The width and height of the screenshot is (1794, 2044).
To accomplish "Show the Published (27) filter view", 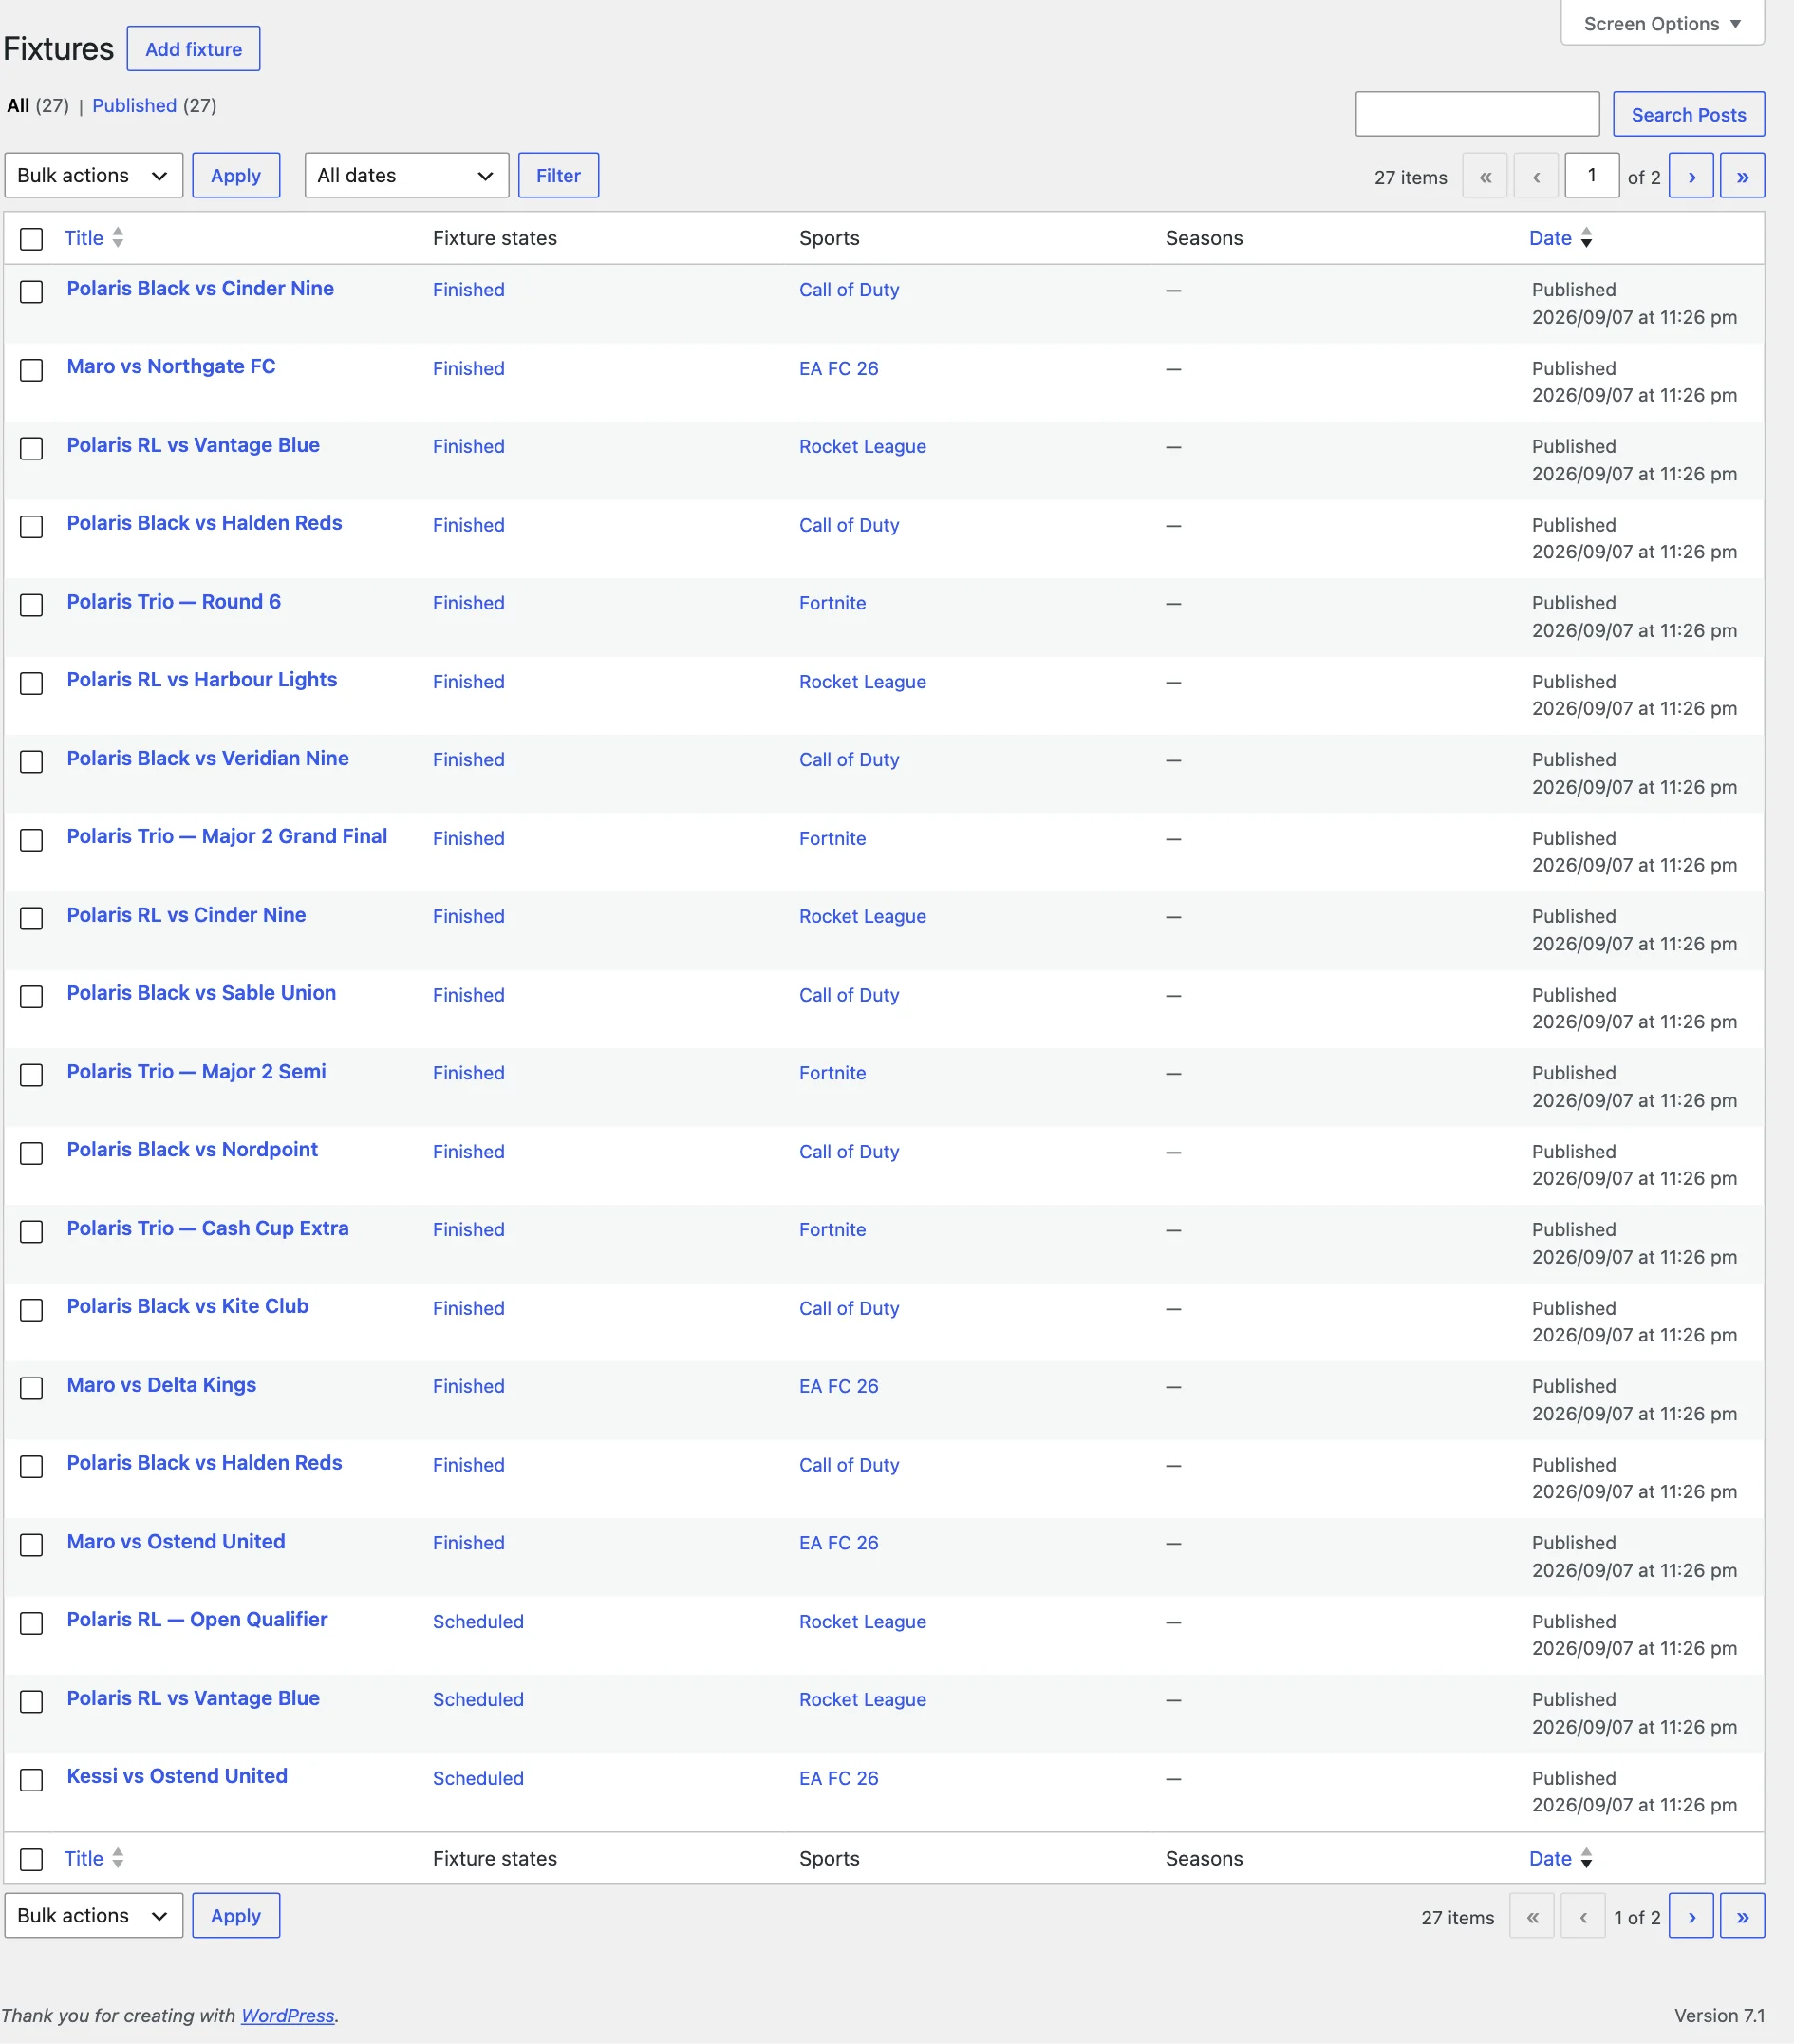I will pos(154,106).
